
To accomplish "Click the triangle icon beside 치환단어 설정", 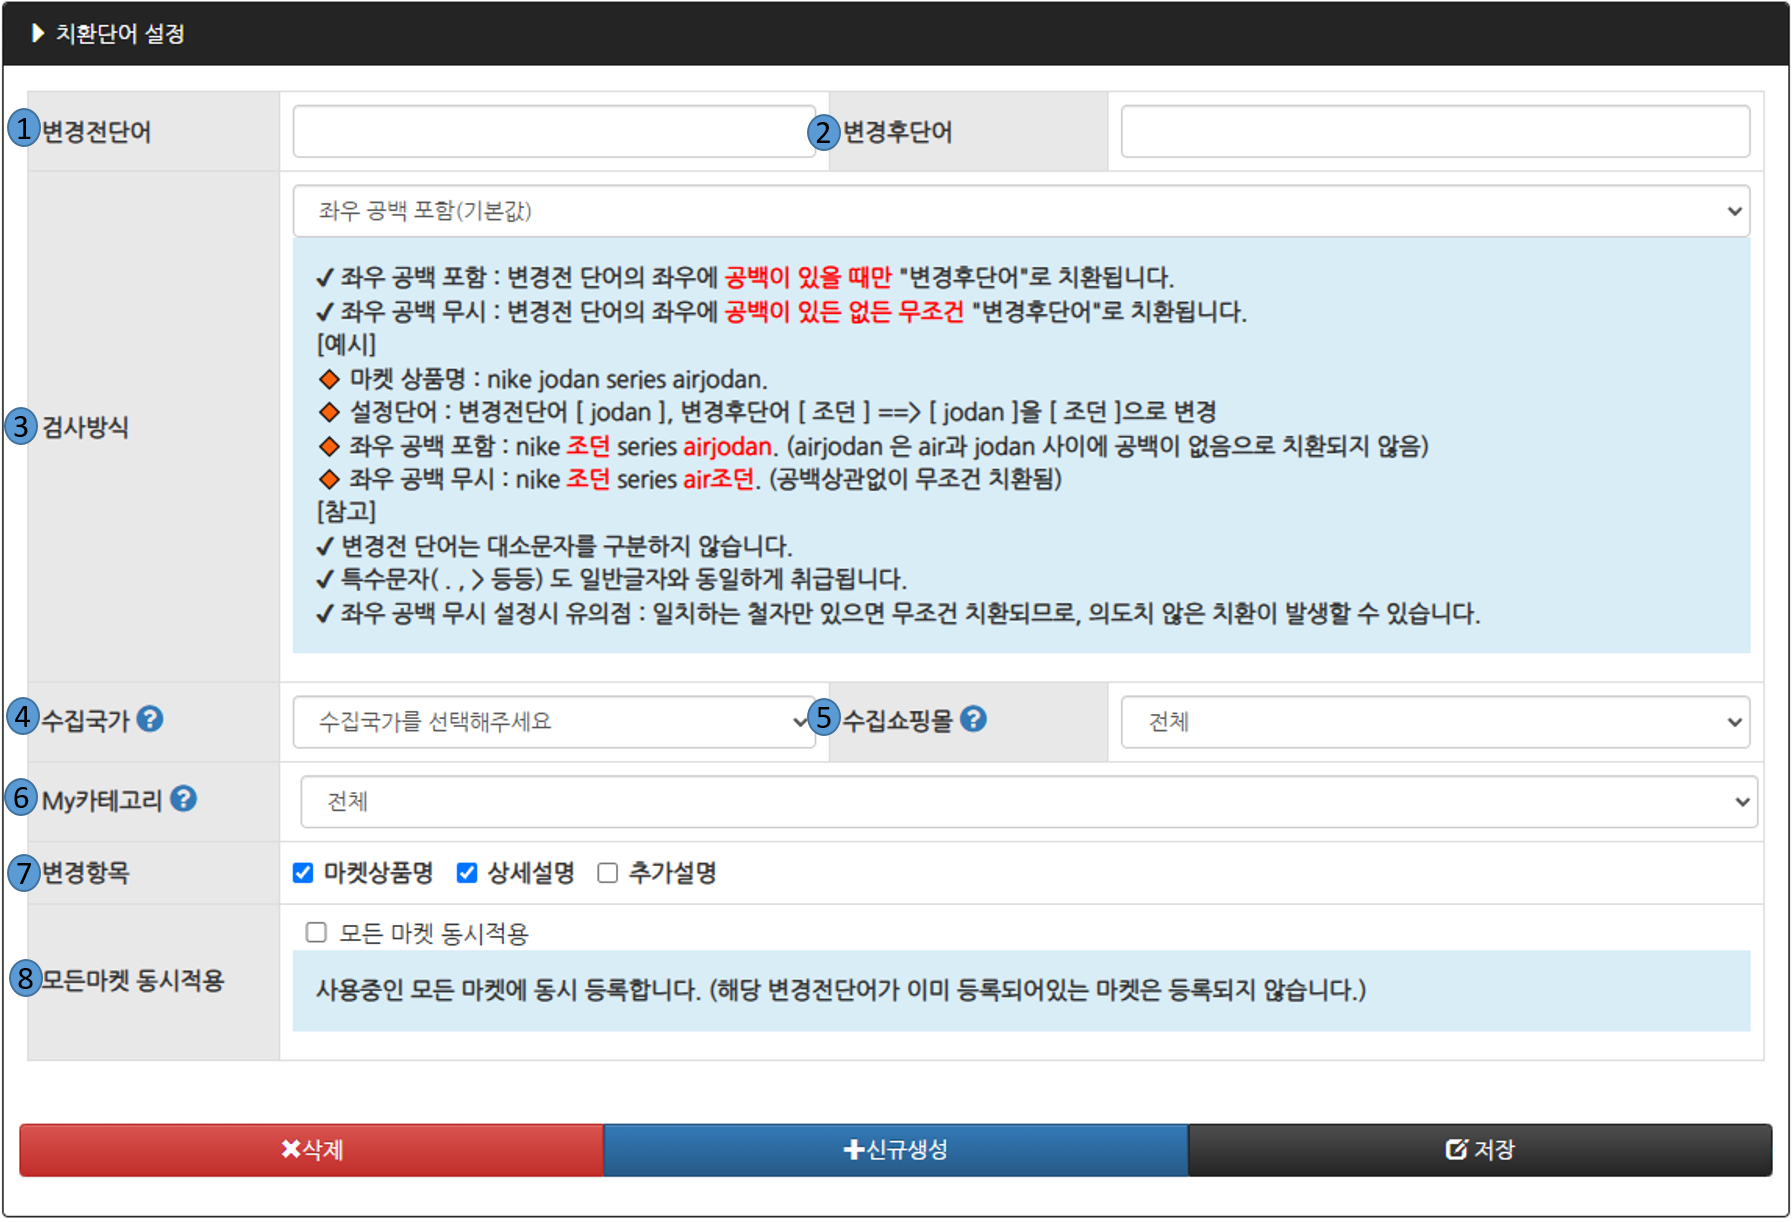I will coord(38,33).
